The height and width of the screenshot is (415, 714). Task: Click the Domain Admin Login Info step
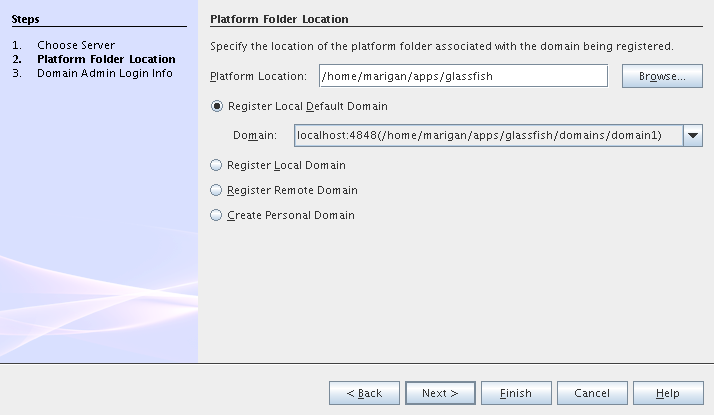pyautogui.click(x=104, y=73)
